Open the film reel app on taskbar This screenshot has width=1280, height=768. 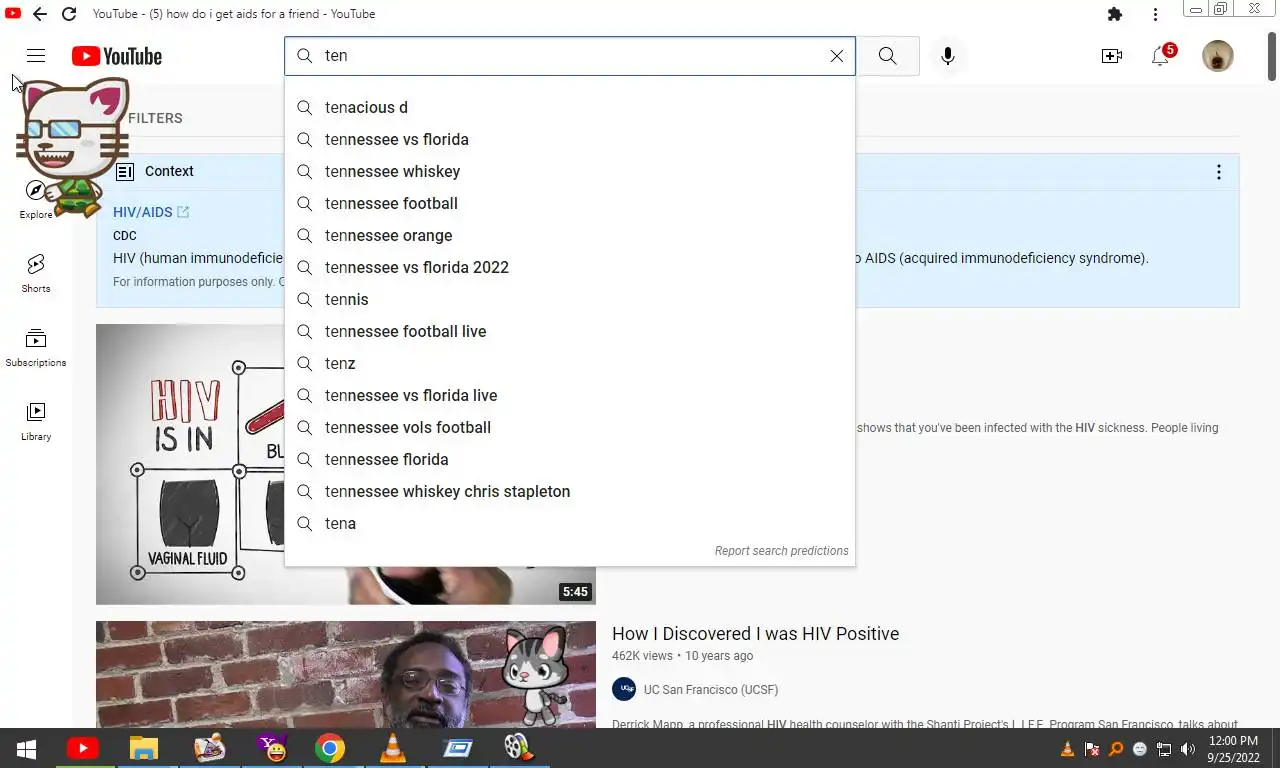[x=518, y=748]
